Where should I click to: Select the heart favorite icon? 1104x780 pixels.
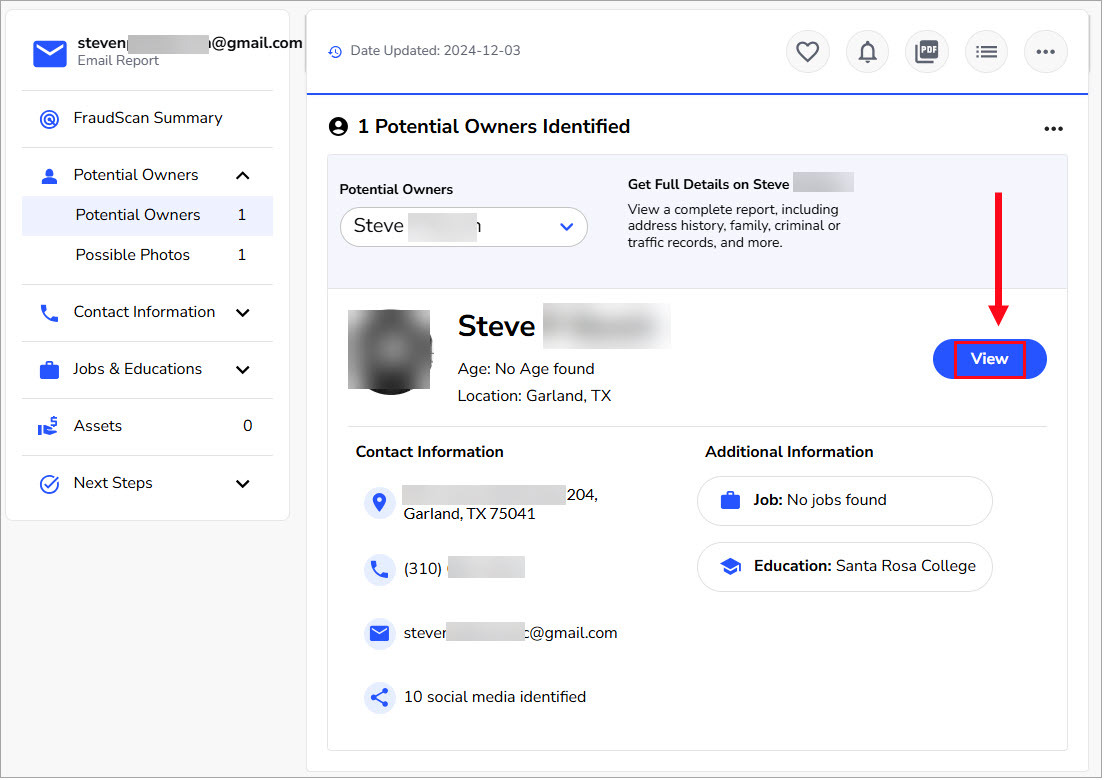tap(807, 51)
